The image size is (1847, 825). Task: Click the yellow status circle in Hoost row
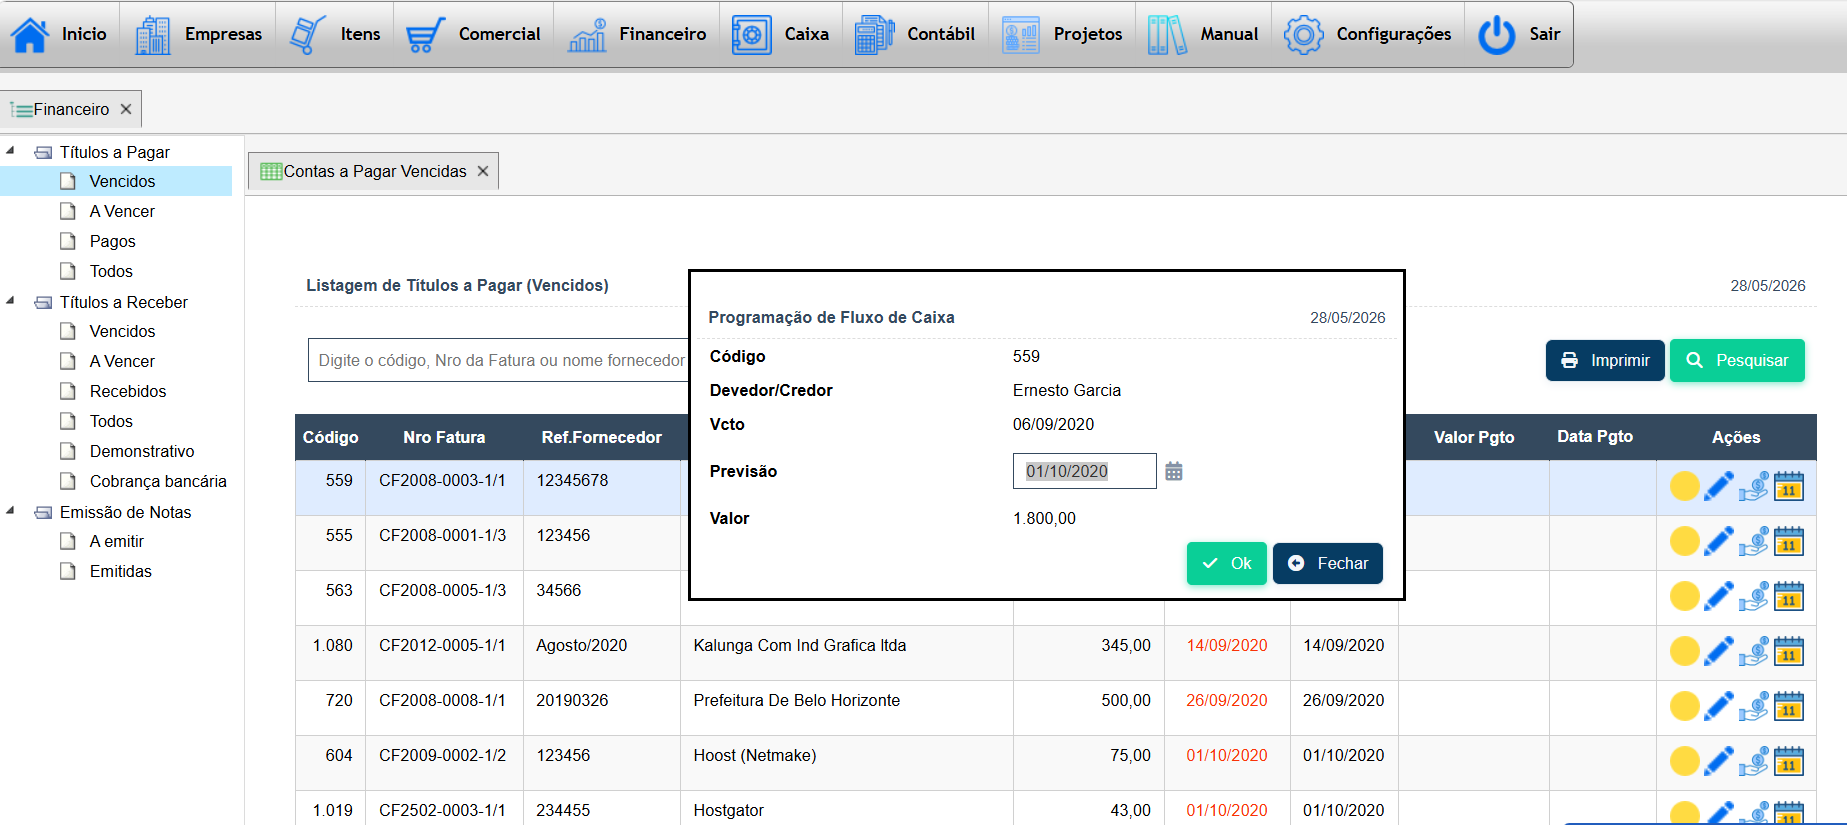coord(1685,762)
